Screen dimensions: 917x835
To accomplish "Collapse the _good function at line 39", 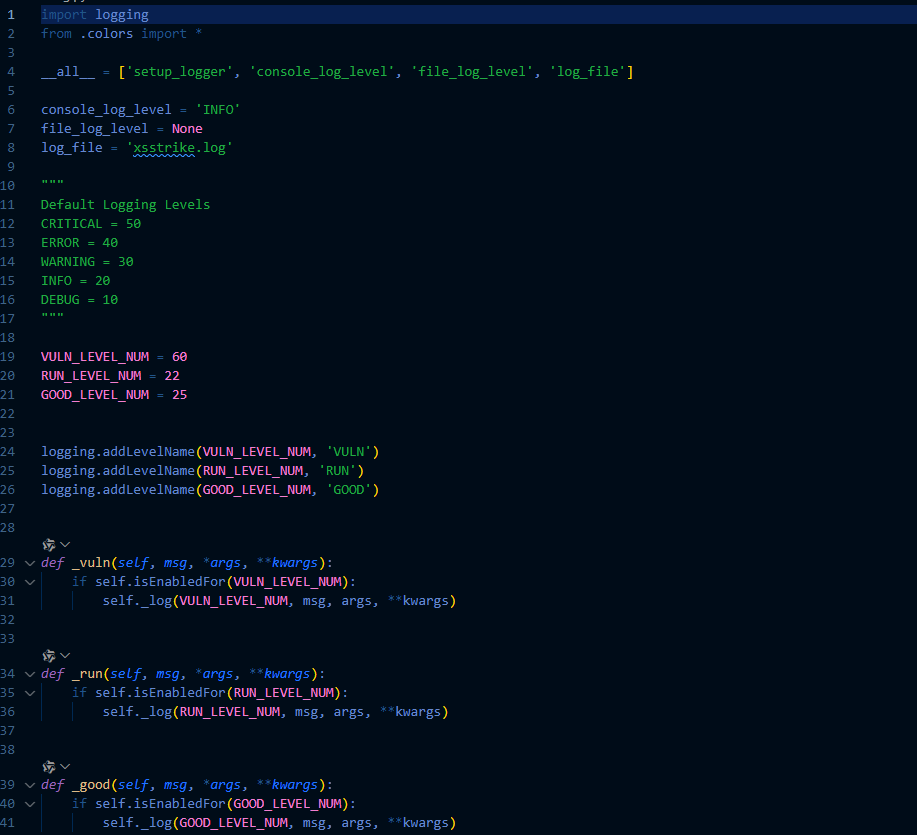I will (x=30, y=785).
